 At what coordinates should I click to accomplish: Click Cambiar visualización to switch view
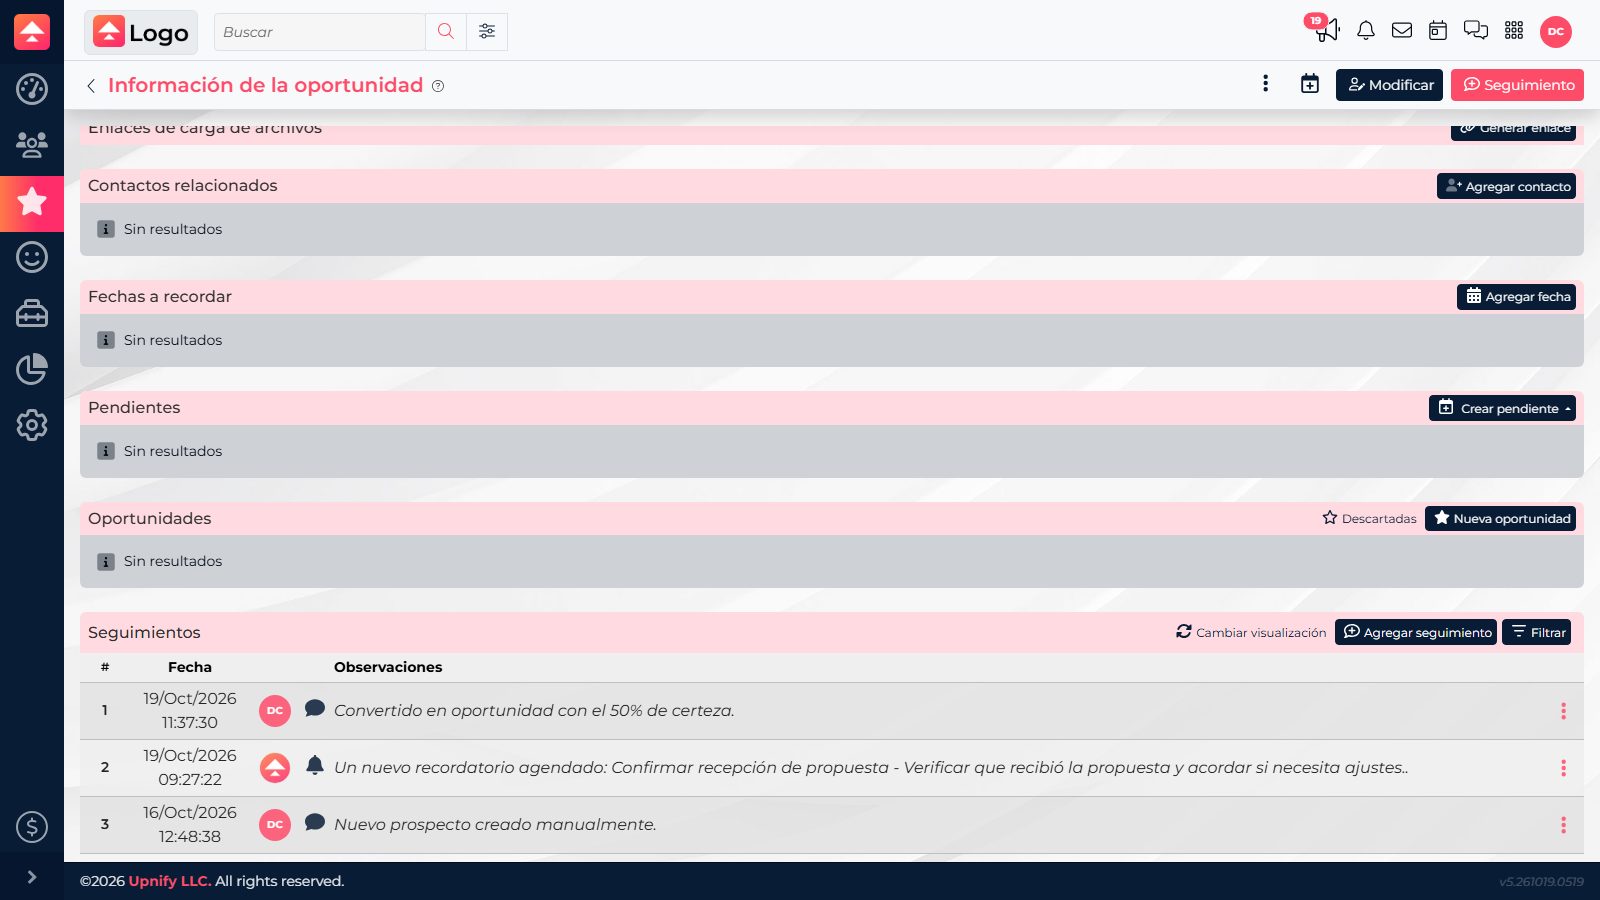1251,632
